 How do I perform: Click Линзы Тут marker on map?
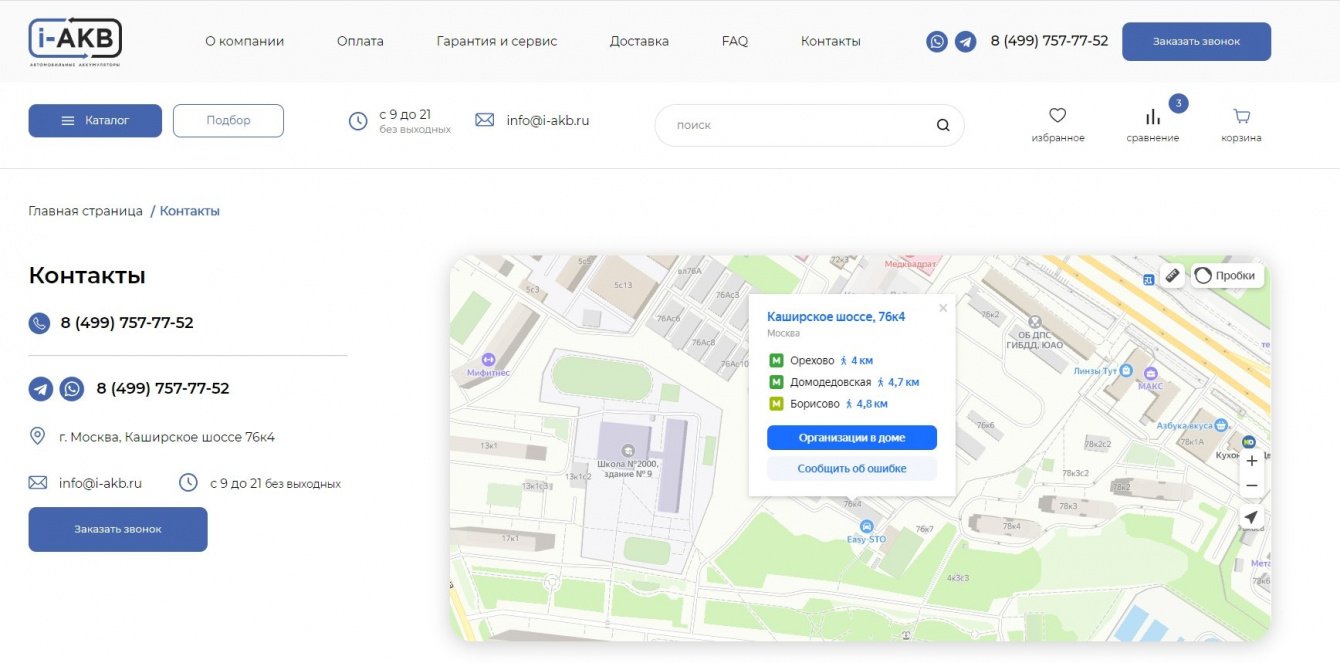(x=1127, y=370)
